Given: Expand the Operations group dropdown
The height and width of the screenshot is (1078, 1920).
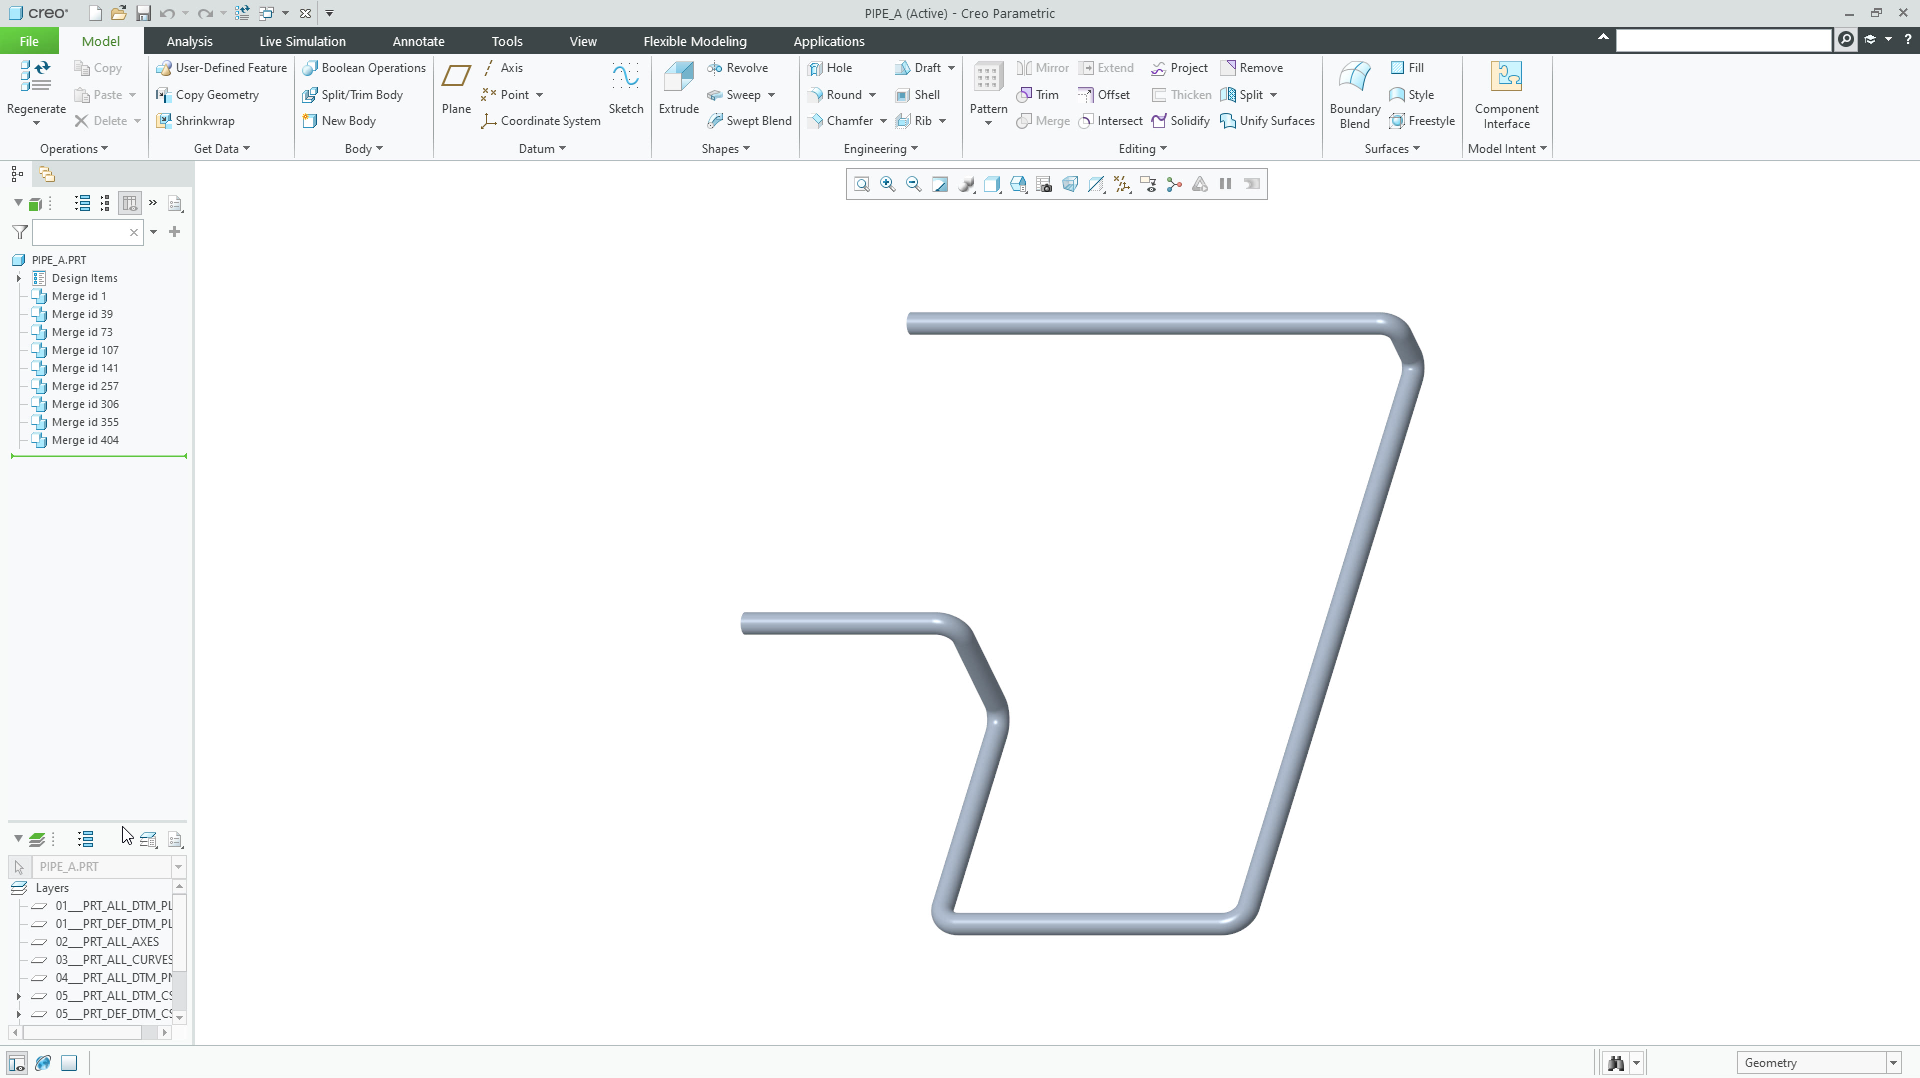Looking at the screenshot, I should [73, 149].
